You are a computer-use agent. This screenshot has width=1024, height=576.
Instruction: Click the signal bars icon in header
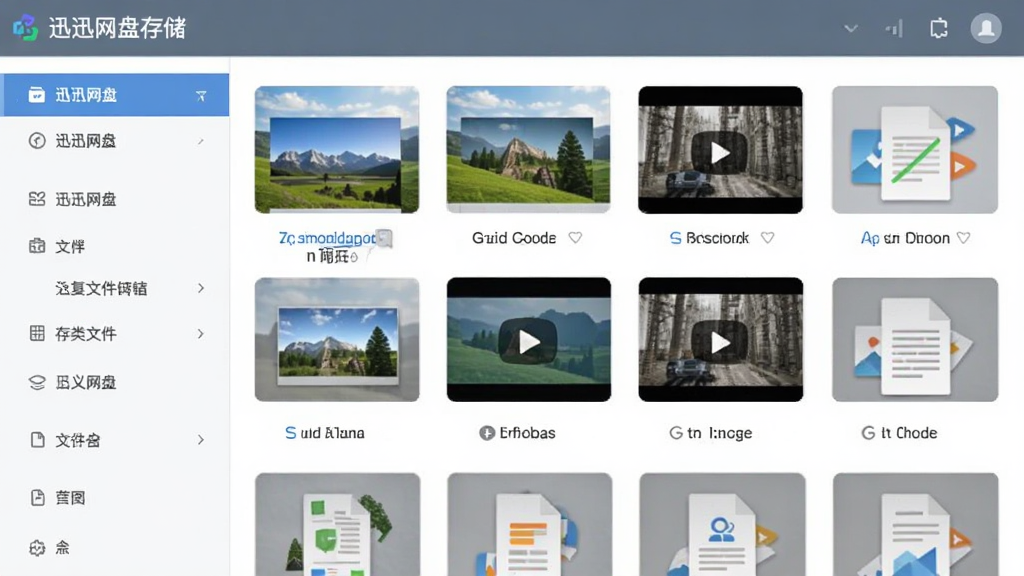(x=894, y=28)
